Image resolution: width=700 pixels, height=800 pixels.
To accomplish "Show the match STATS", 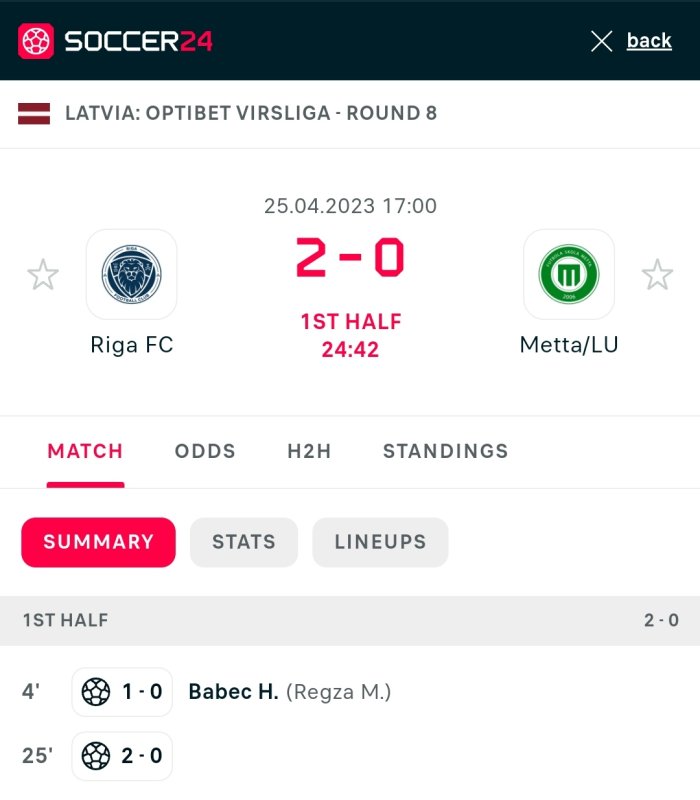I will (x=243, y=542).
